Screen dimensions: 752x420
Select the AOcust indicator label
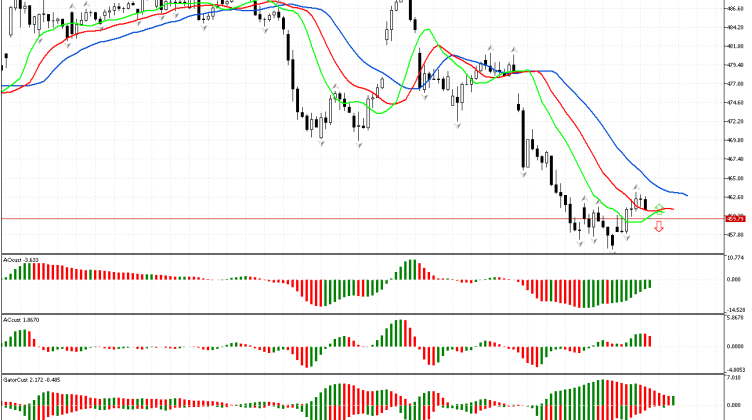point(21,259)
